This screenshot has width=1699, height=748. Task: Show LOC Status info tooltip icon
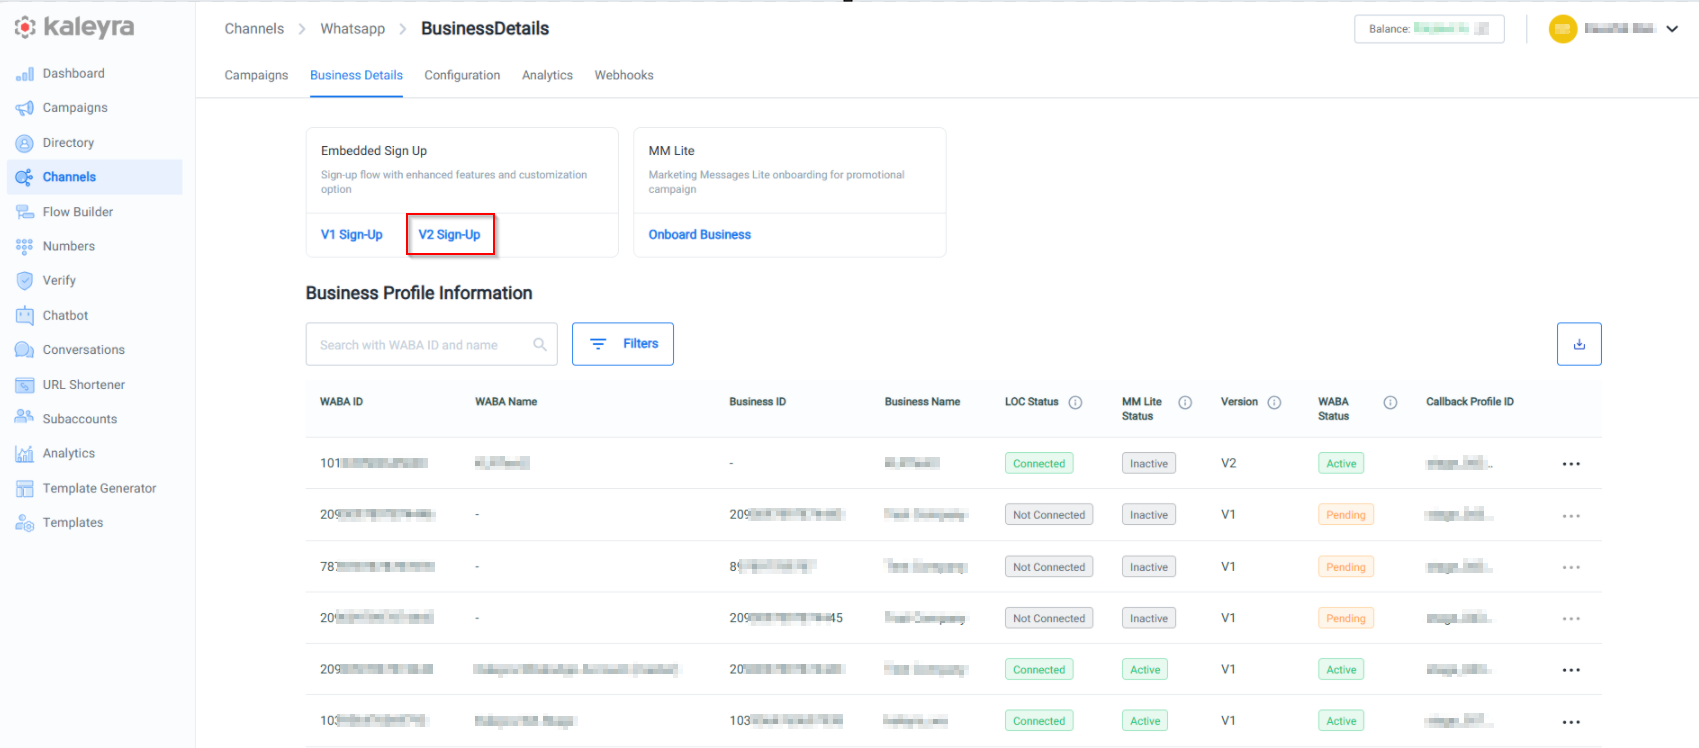(x=1076, y=403)
